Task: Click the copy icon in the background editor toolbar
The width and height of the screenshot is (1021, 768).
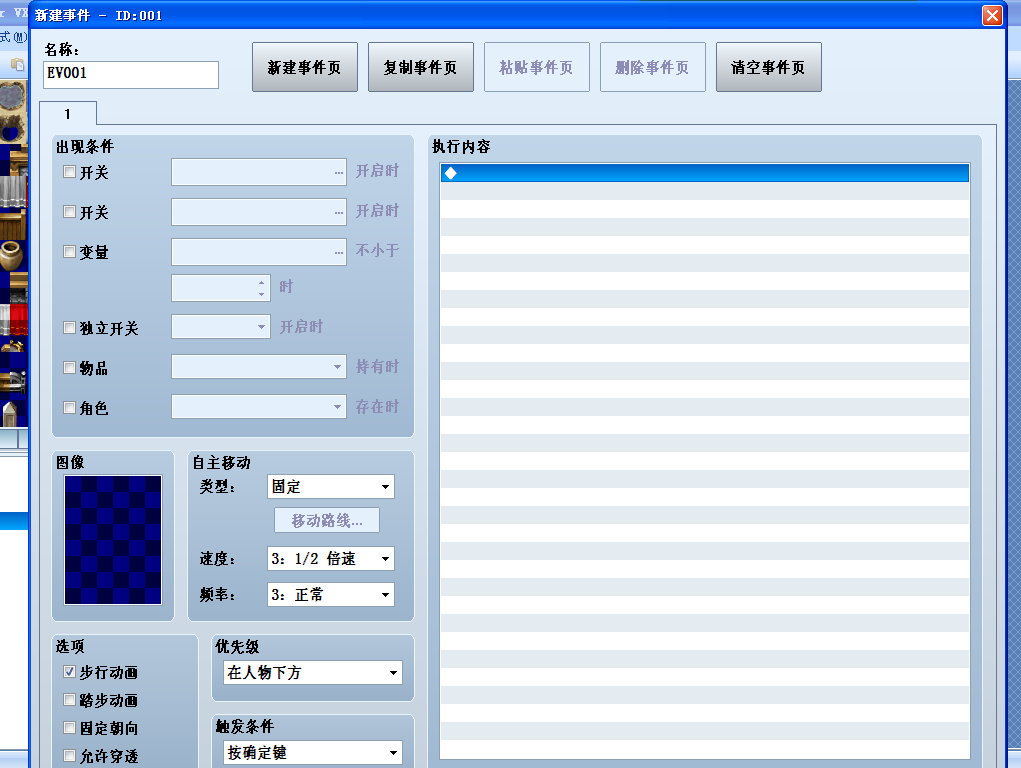Action: point(17,64)
